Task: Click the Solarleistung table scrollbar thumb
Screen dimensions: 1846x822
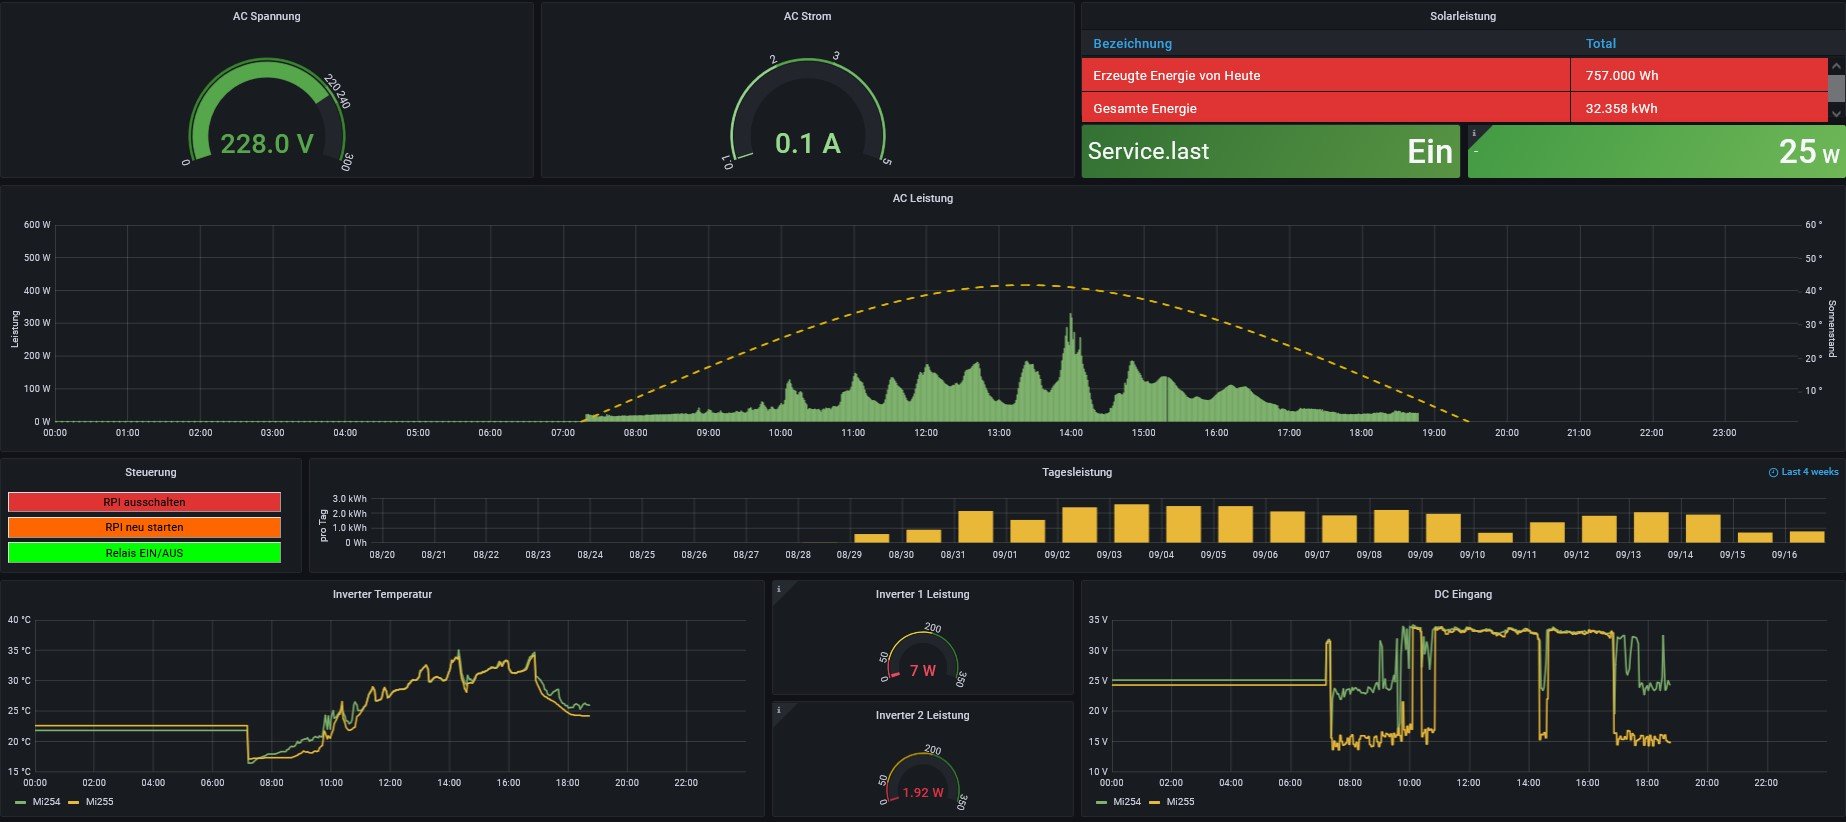Action: tap(1835, 88)
